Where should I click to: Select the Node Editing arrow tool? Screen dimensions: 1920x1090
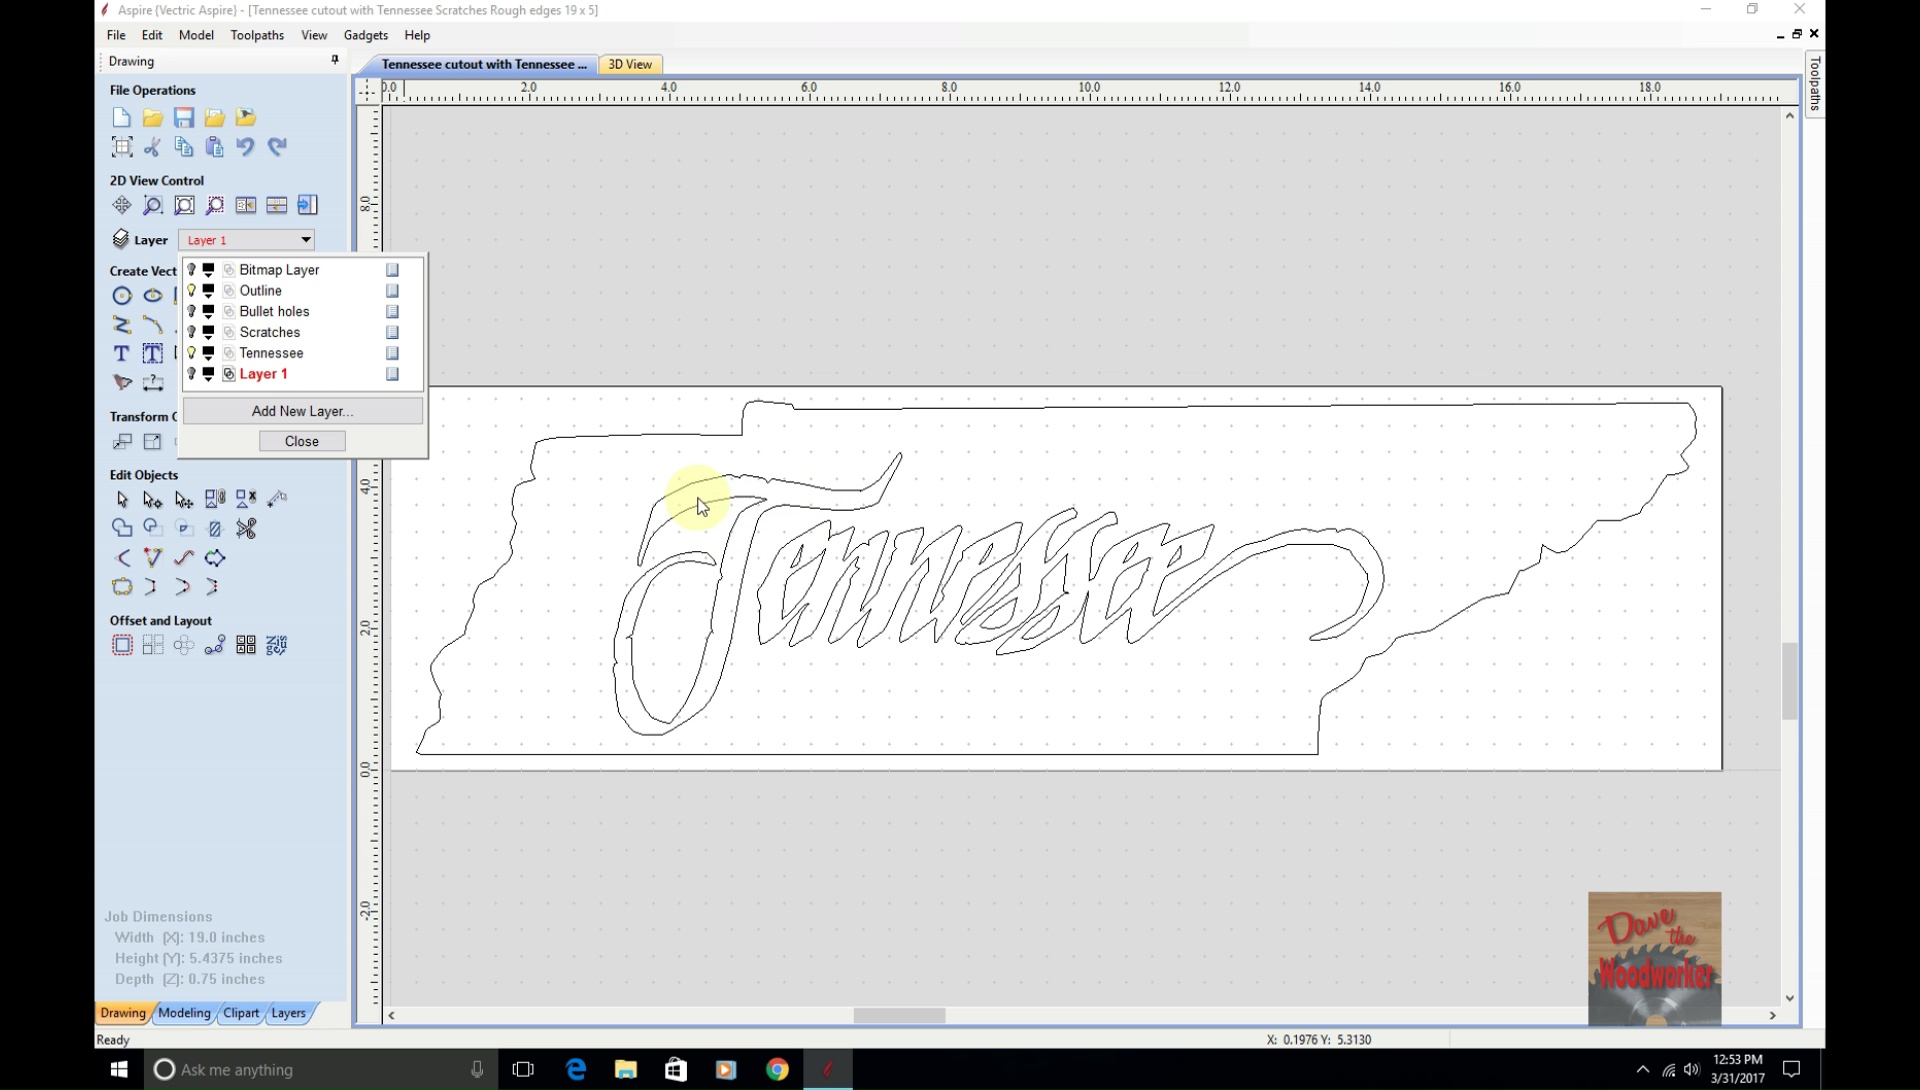[153, 499]
